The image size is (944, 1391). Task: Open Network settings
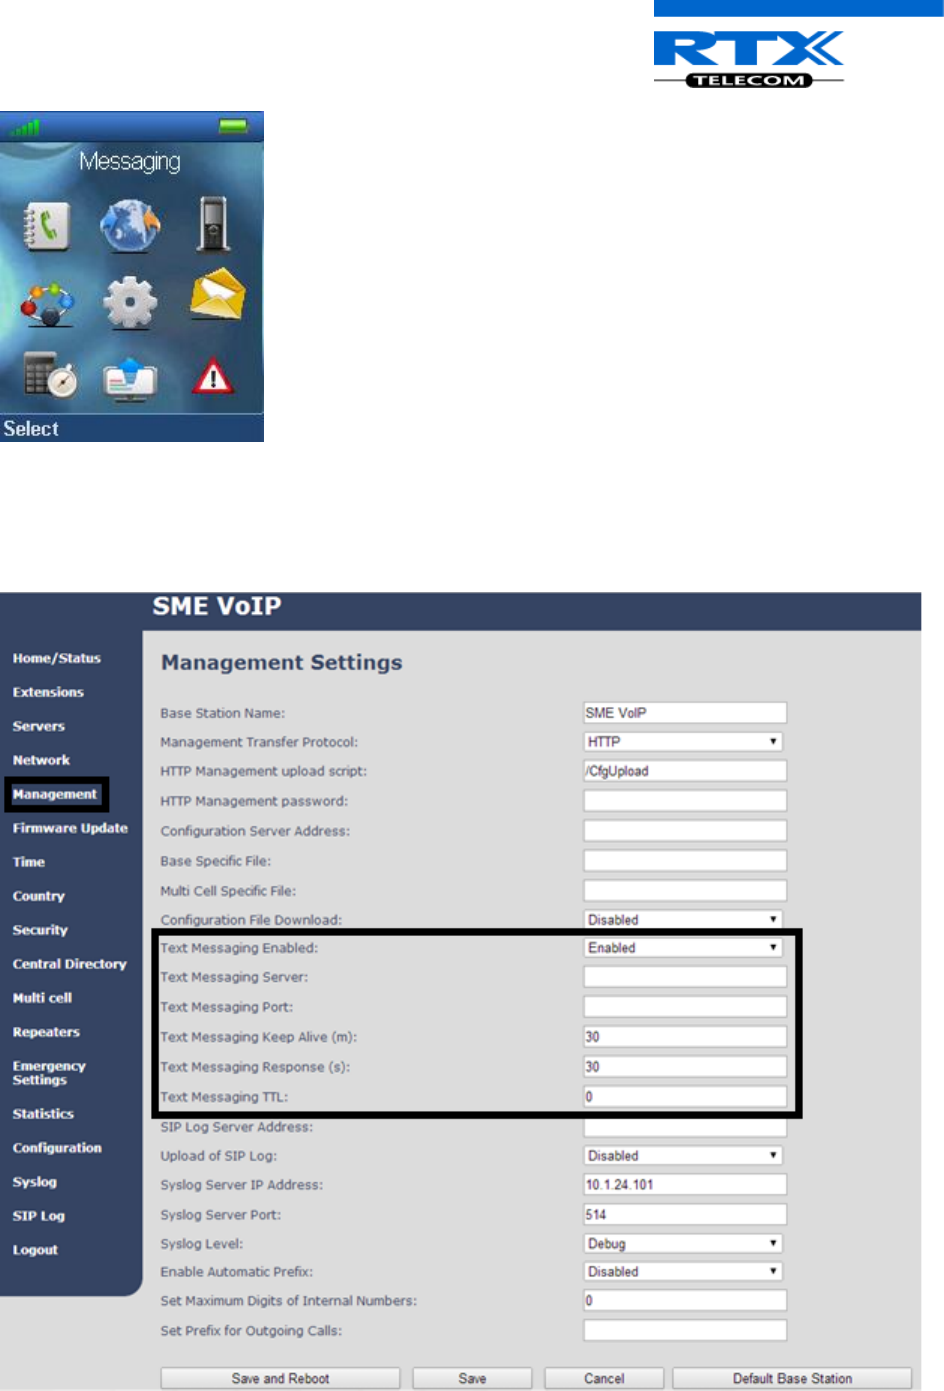click(41, 760)
